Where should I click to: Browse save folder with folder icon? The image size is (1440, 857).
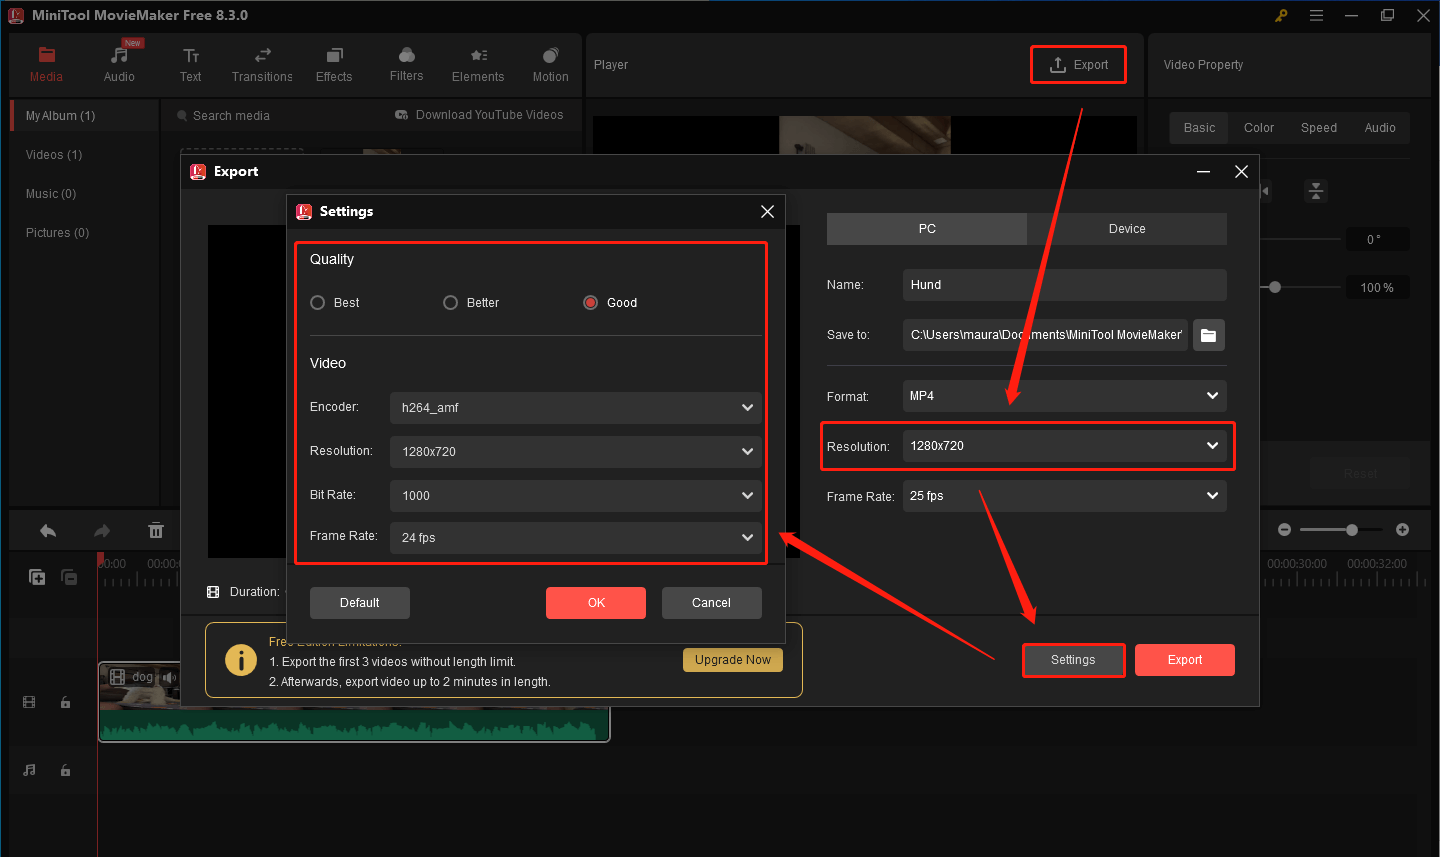point(1209,335)
